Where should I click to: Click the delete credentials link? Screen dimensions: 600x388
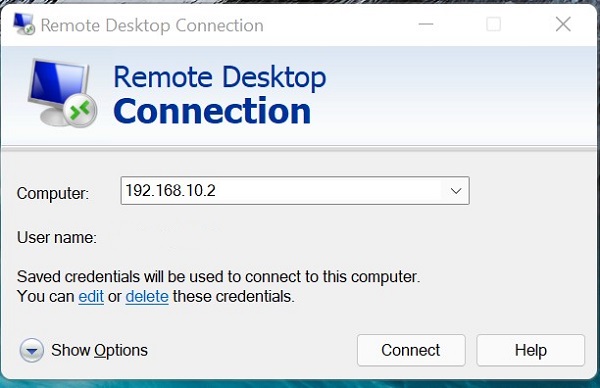point(147,297)
